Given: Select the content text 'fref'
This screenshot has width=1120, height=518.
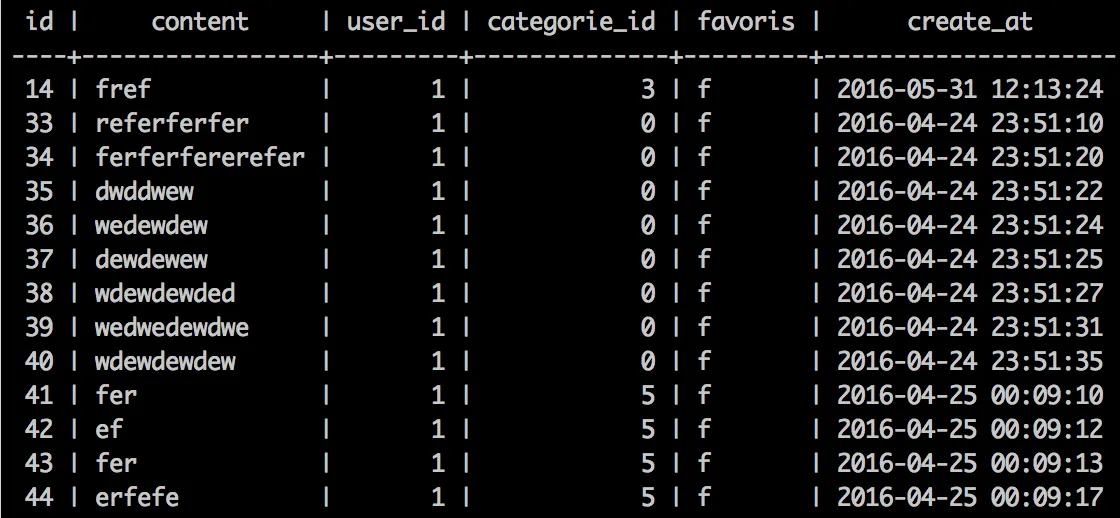Looking at the screenshot, I should (x=123, y=89).
